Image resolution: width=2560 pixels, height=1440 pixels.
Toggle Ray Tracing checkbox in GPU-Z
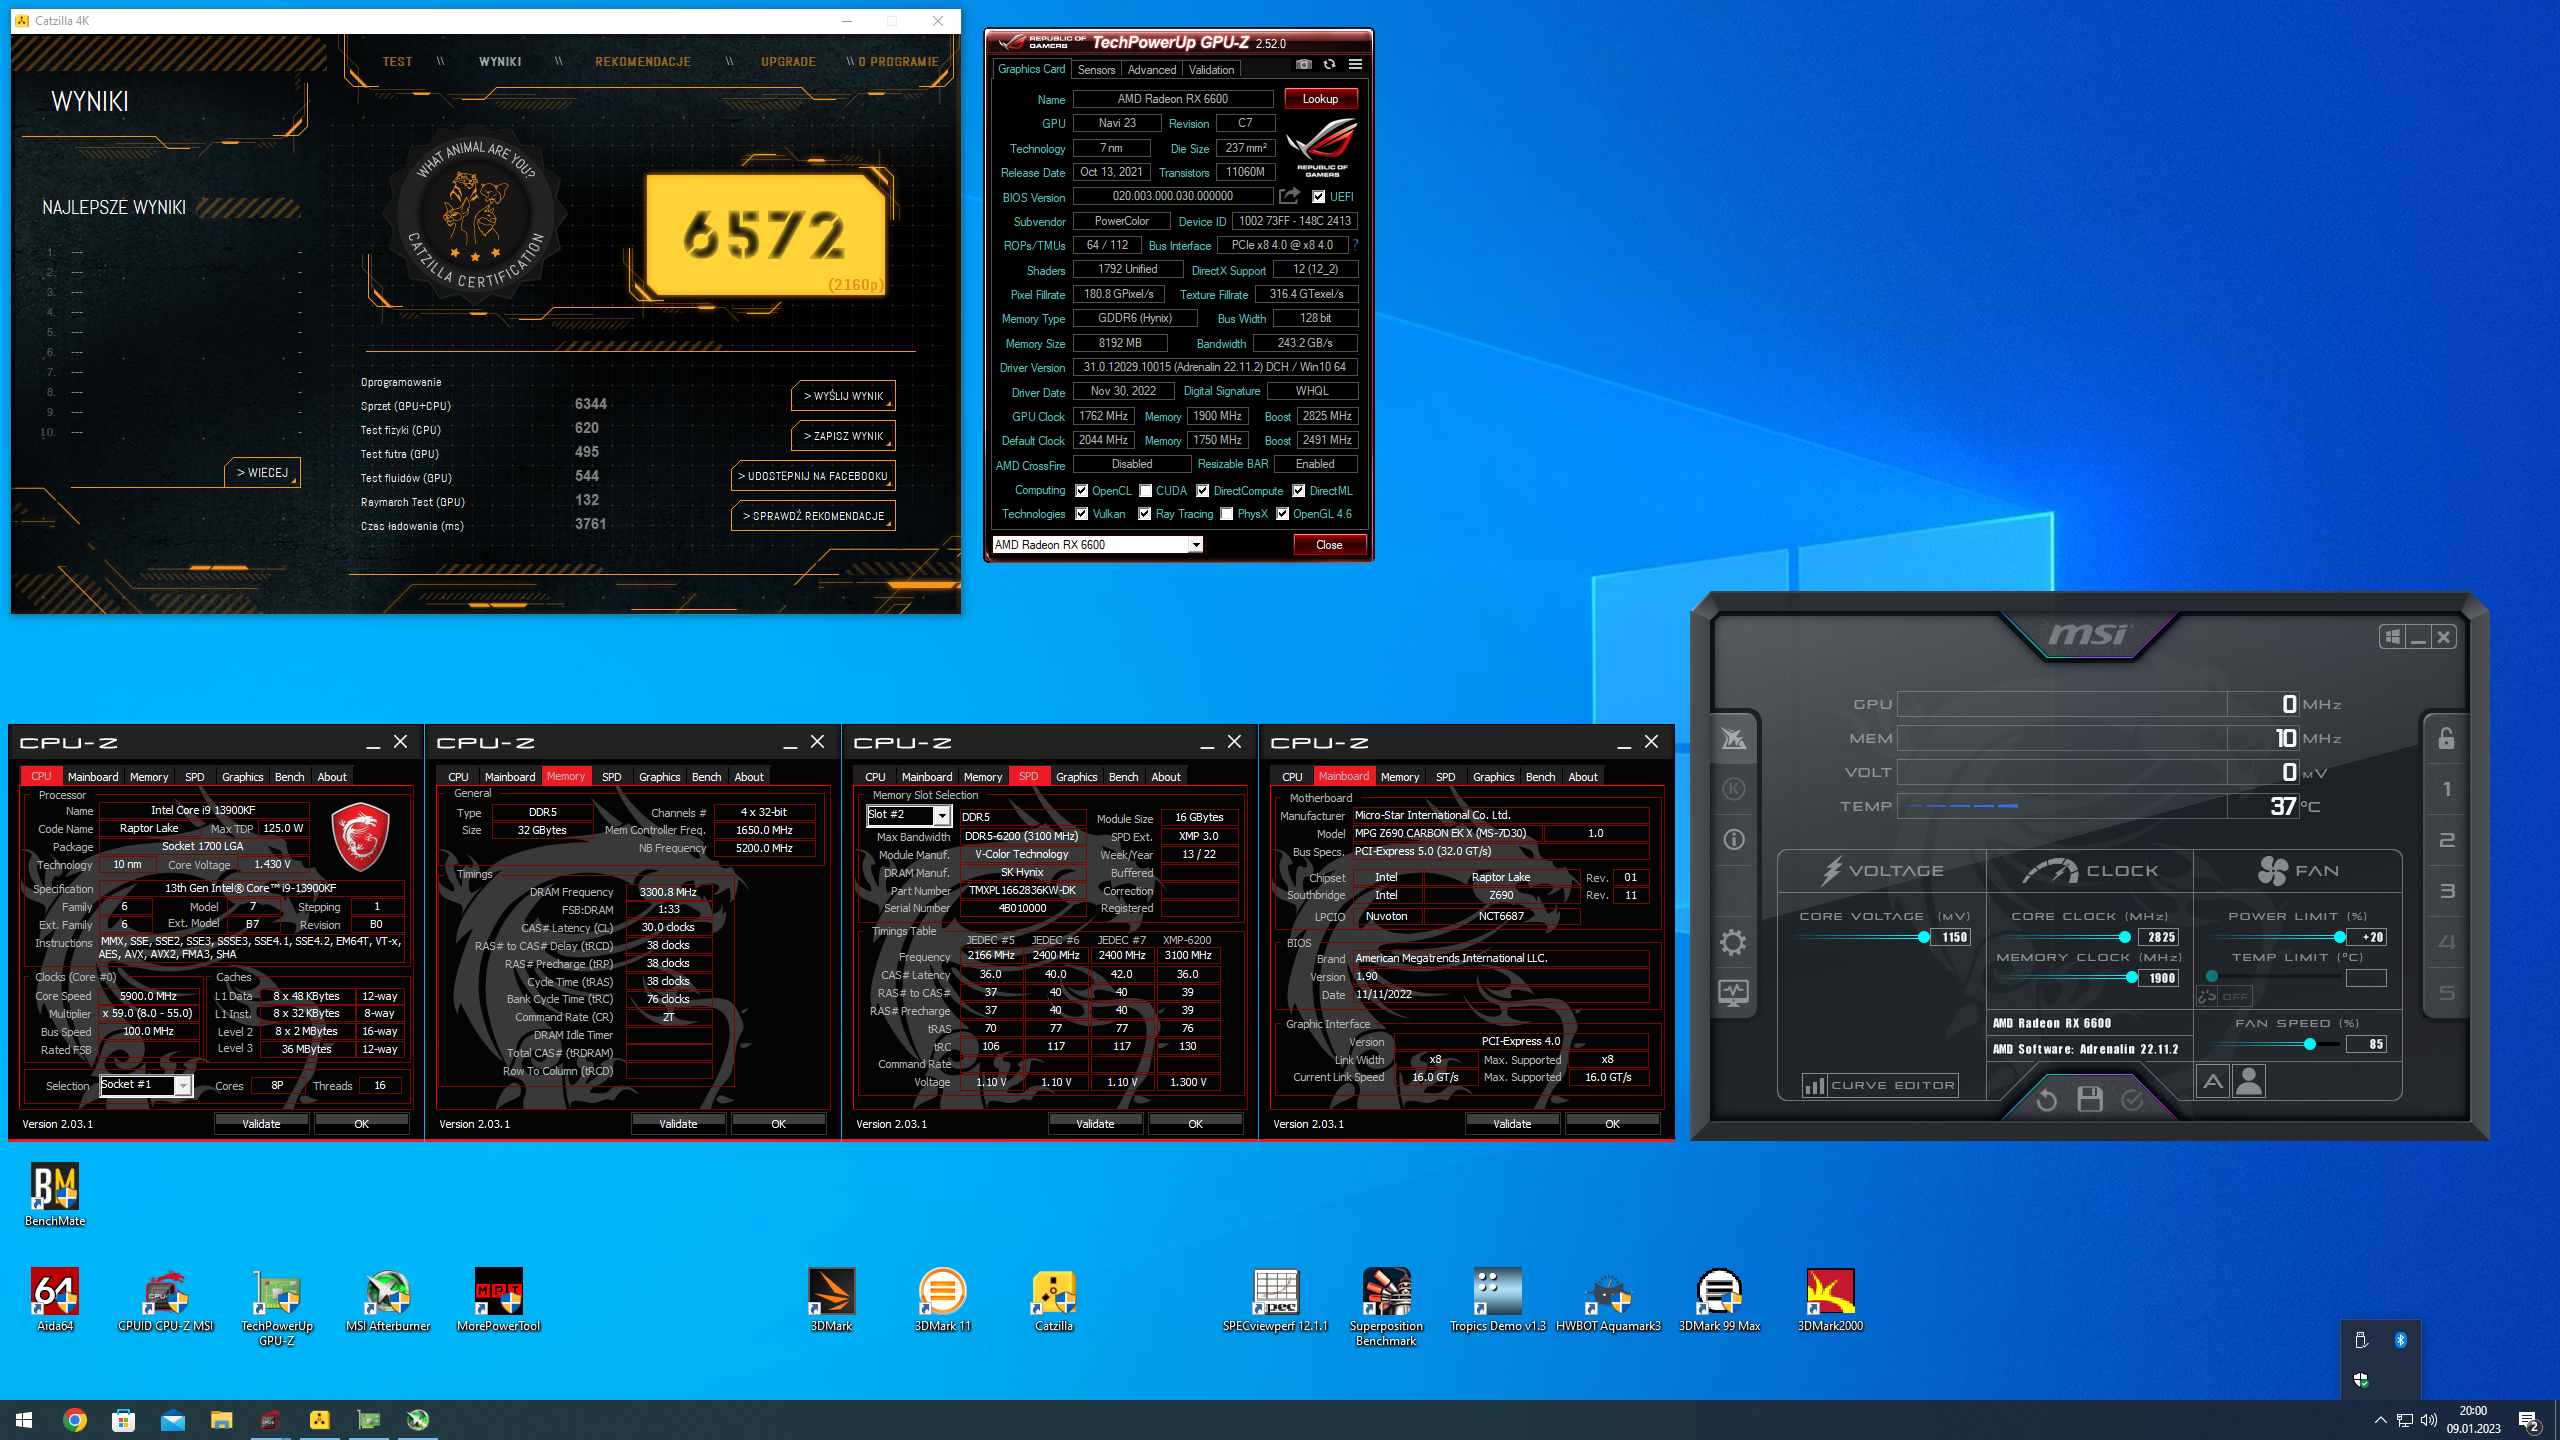click(1144, 514)
